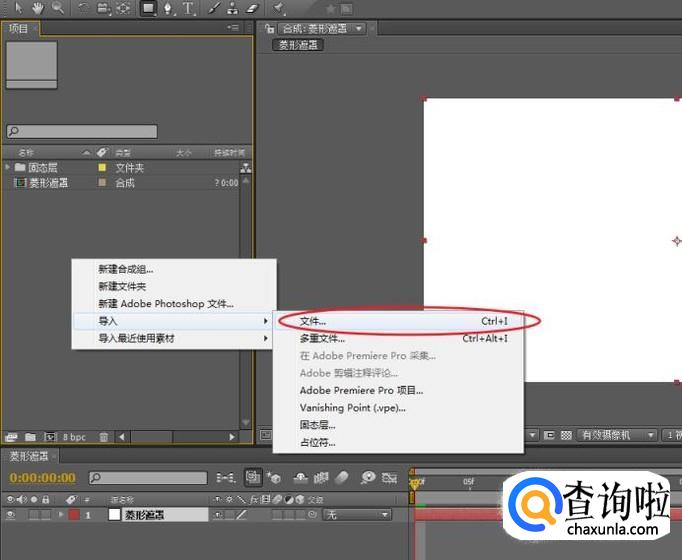Click the 0:00:00:00 timecode display

point(42,478)
